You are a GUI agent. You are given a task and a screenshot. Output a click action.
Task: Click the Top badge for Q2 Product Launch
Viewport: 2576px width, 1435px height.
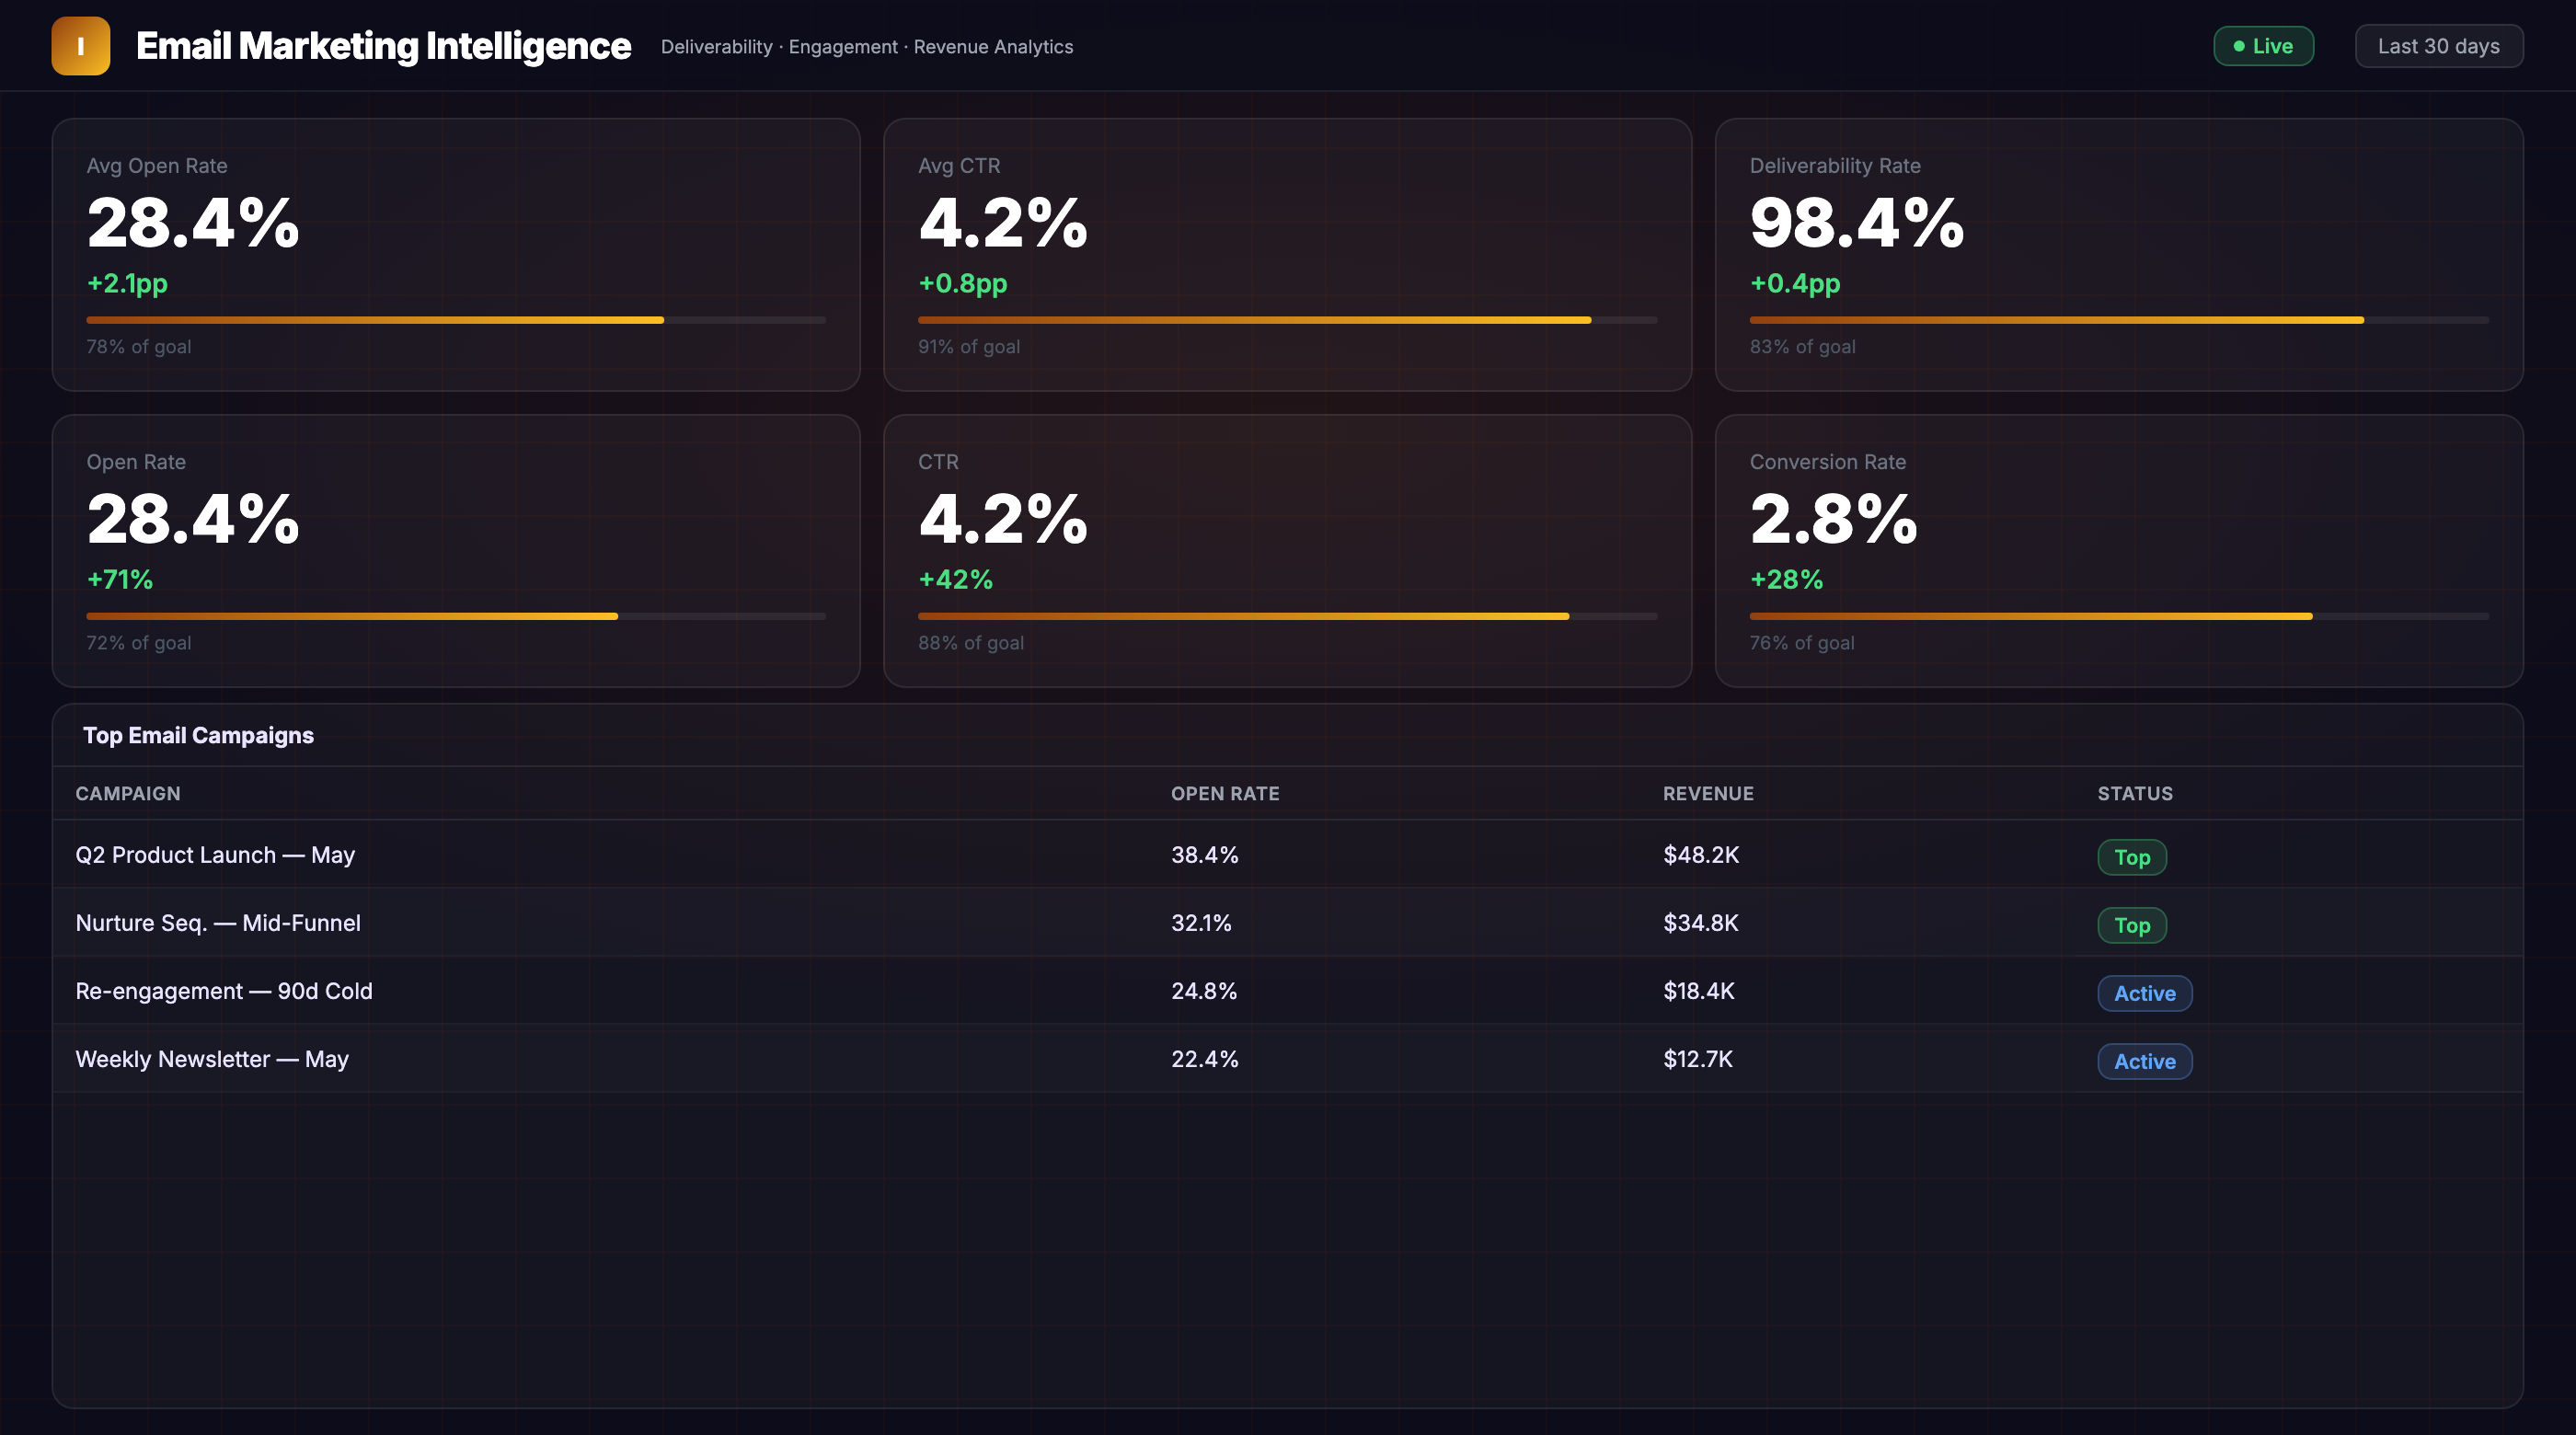2132,857
